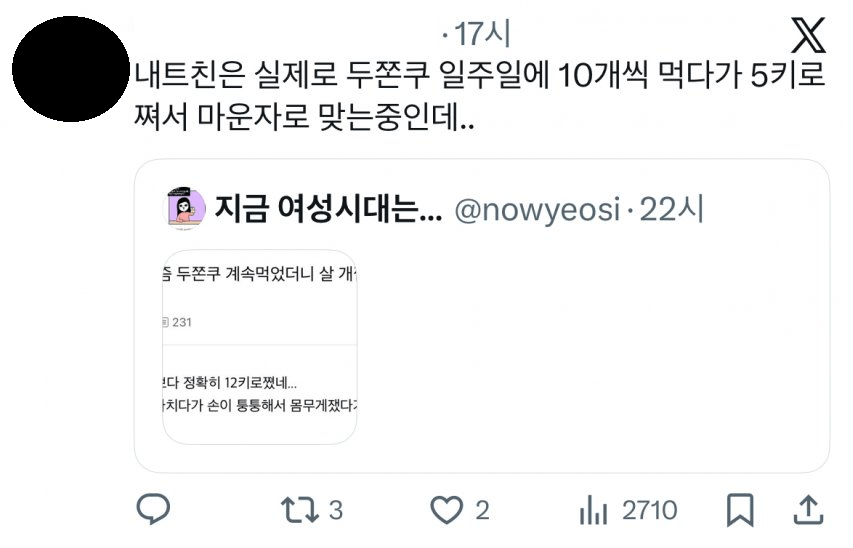Like the tweet with heart icon
Image resolution: width=853 pixels, height=548 pixels.
coord(447,510)
